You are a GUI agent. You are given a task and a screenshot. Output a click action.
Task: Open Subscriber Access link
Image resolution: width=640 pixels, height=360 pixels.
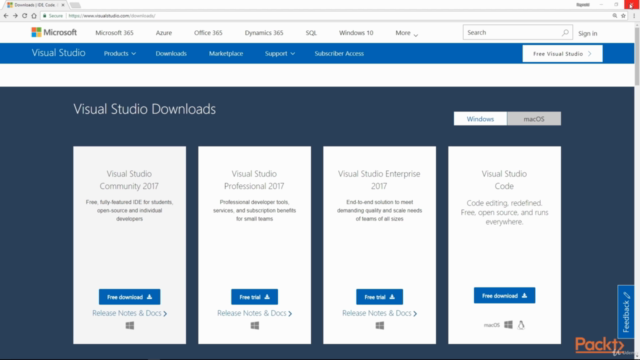339,53
